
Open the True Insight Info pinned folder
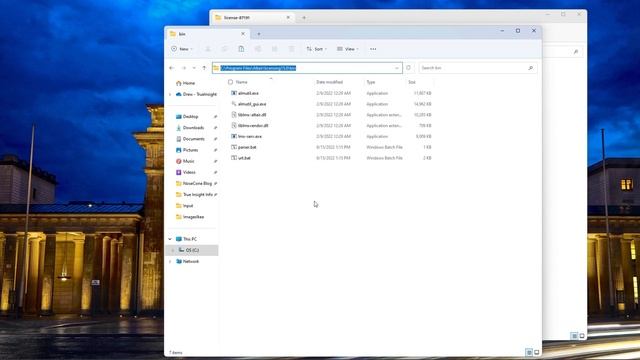pos(198,195)
